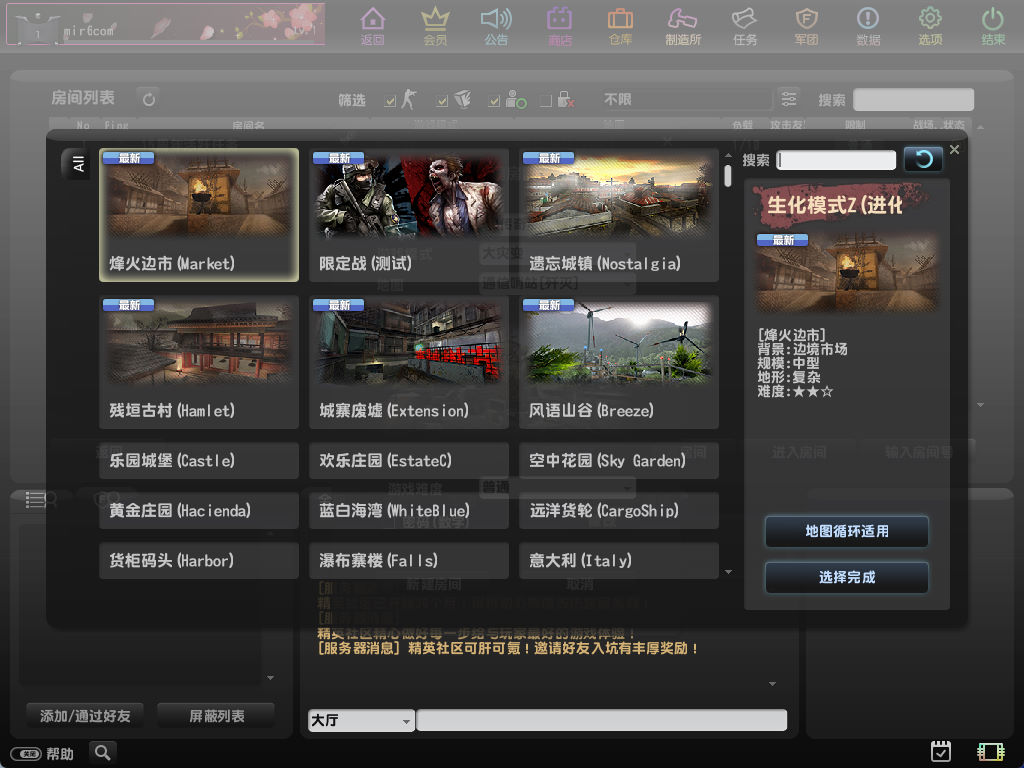Image resolution: width=1024 pixels, height=768 pixels.
Task: Click friends list scroll down arrow
Action: coord(270,678)
